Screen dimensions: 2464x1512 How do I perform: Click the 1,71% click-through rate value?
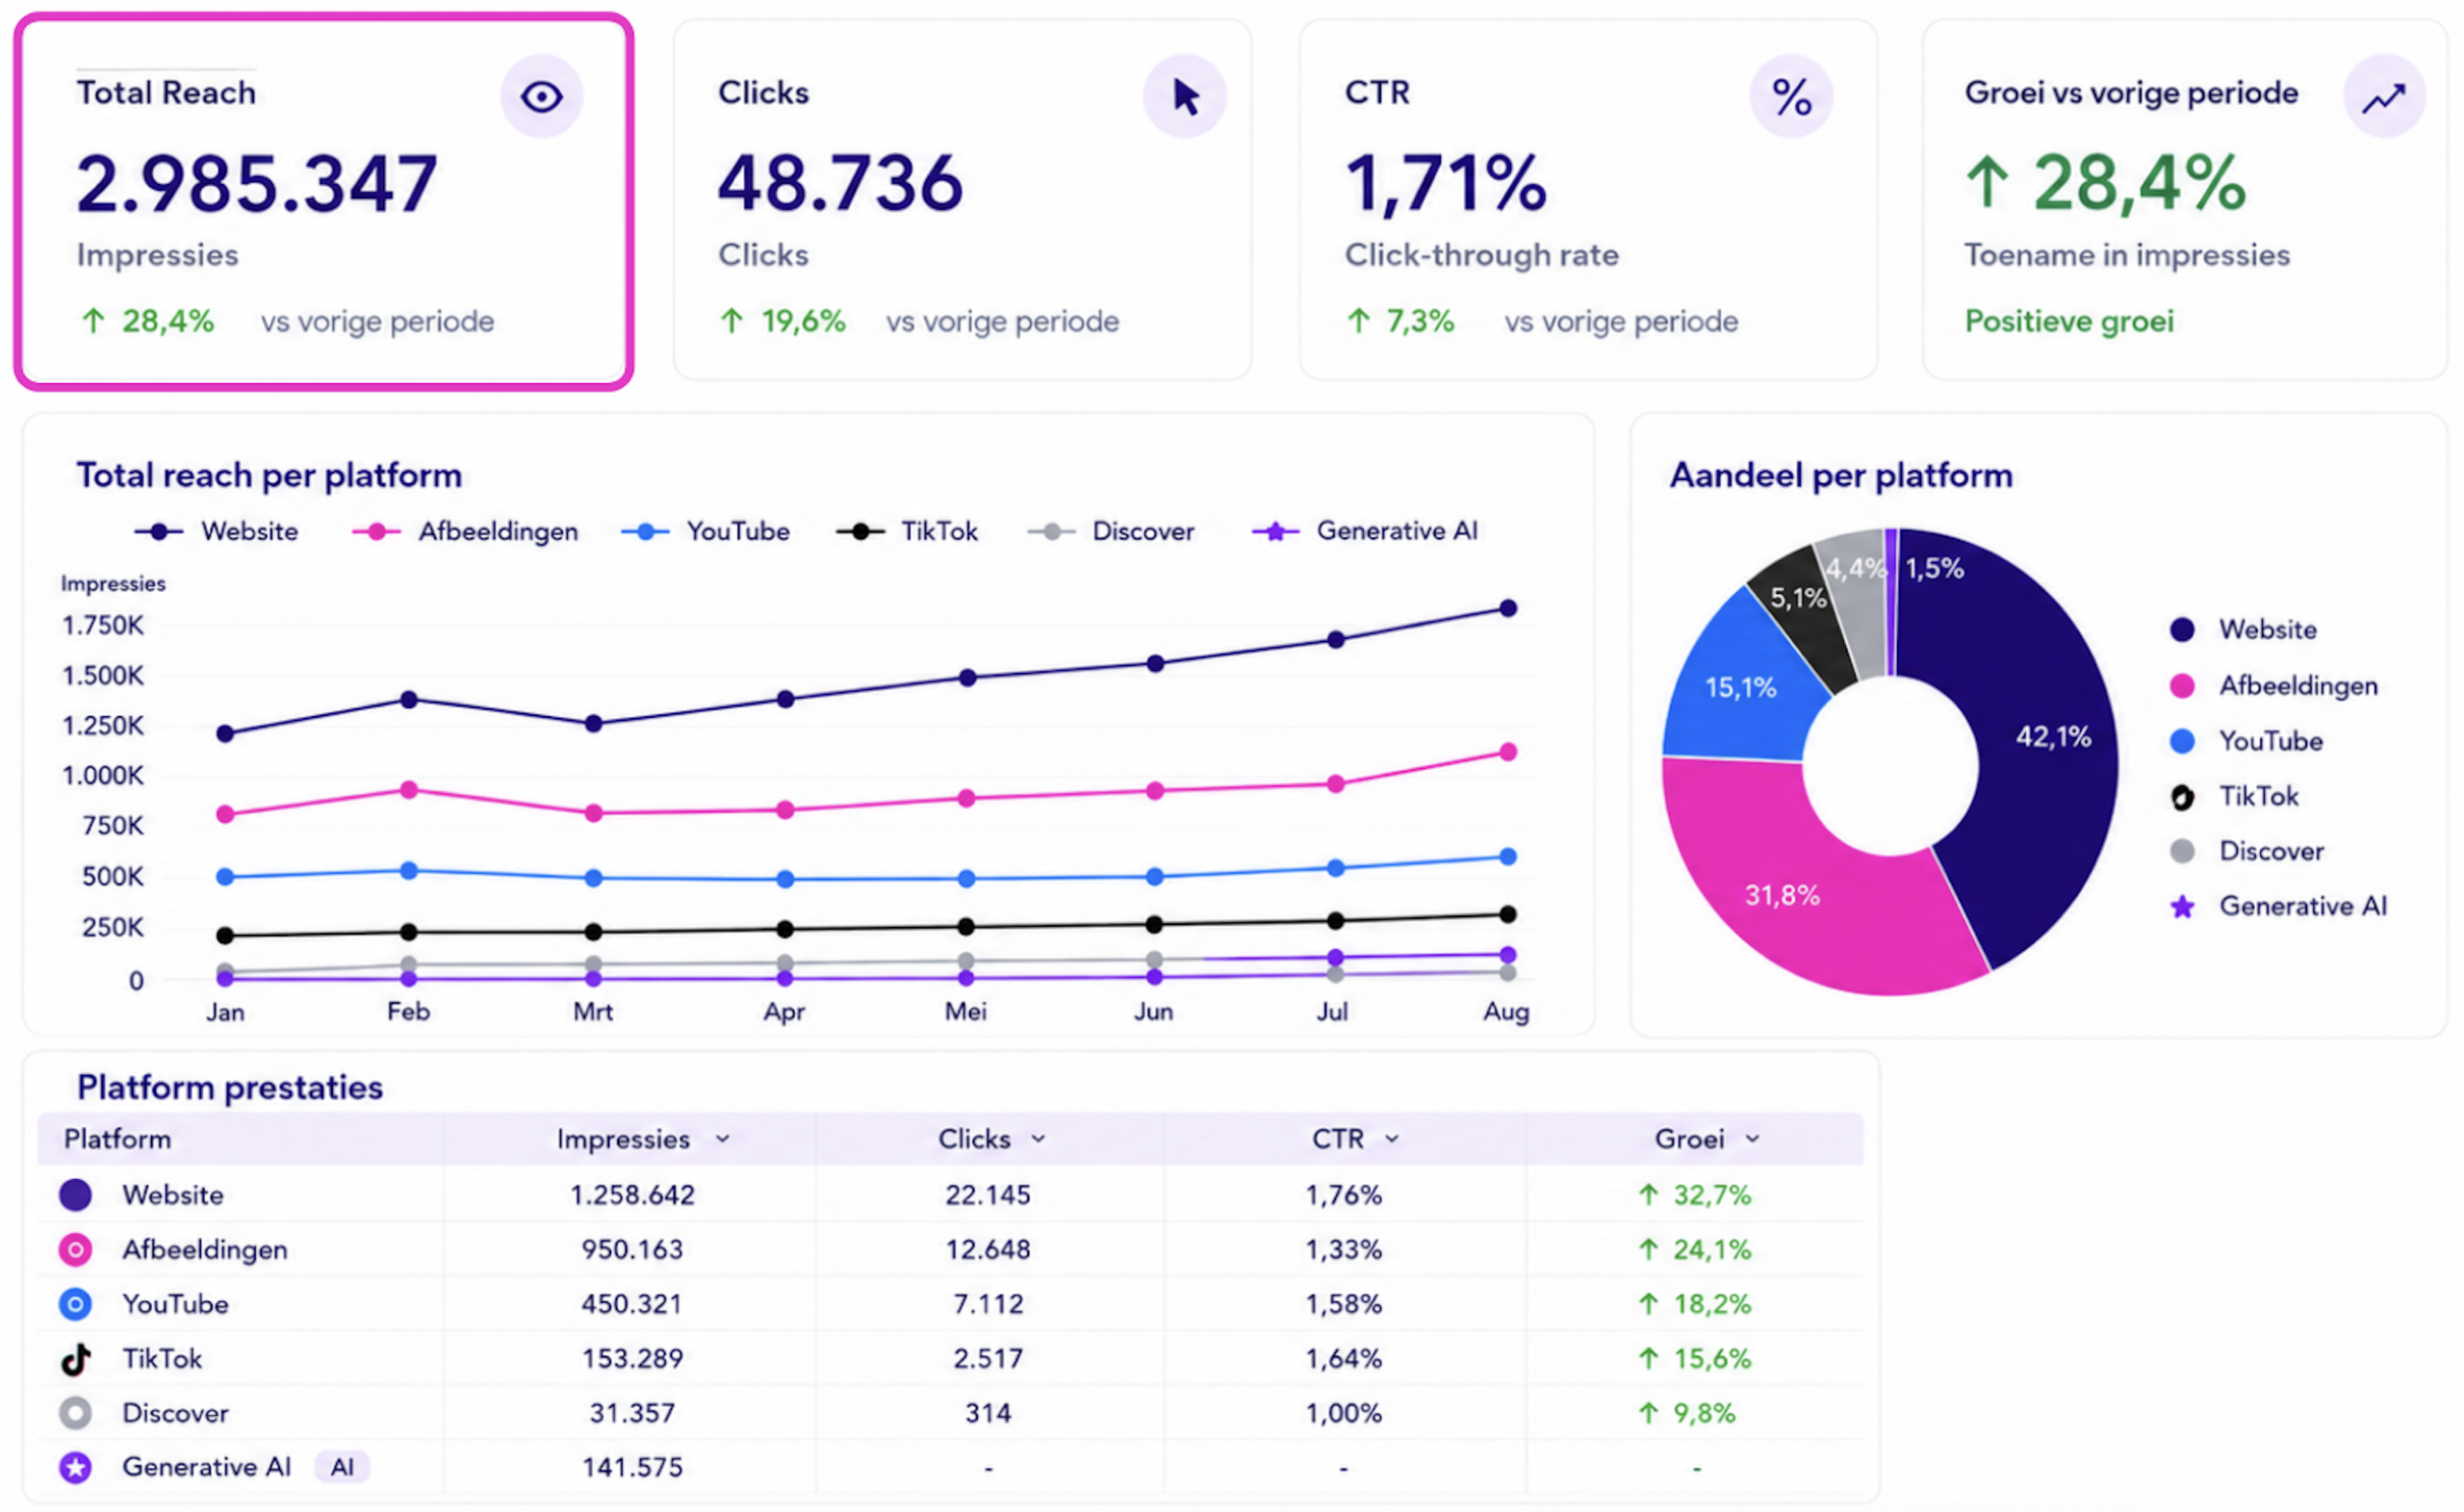(x=1446, y=184)
